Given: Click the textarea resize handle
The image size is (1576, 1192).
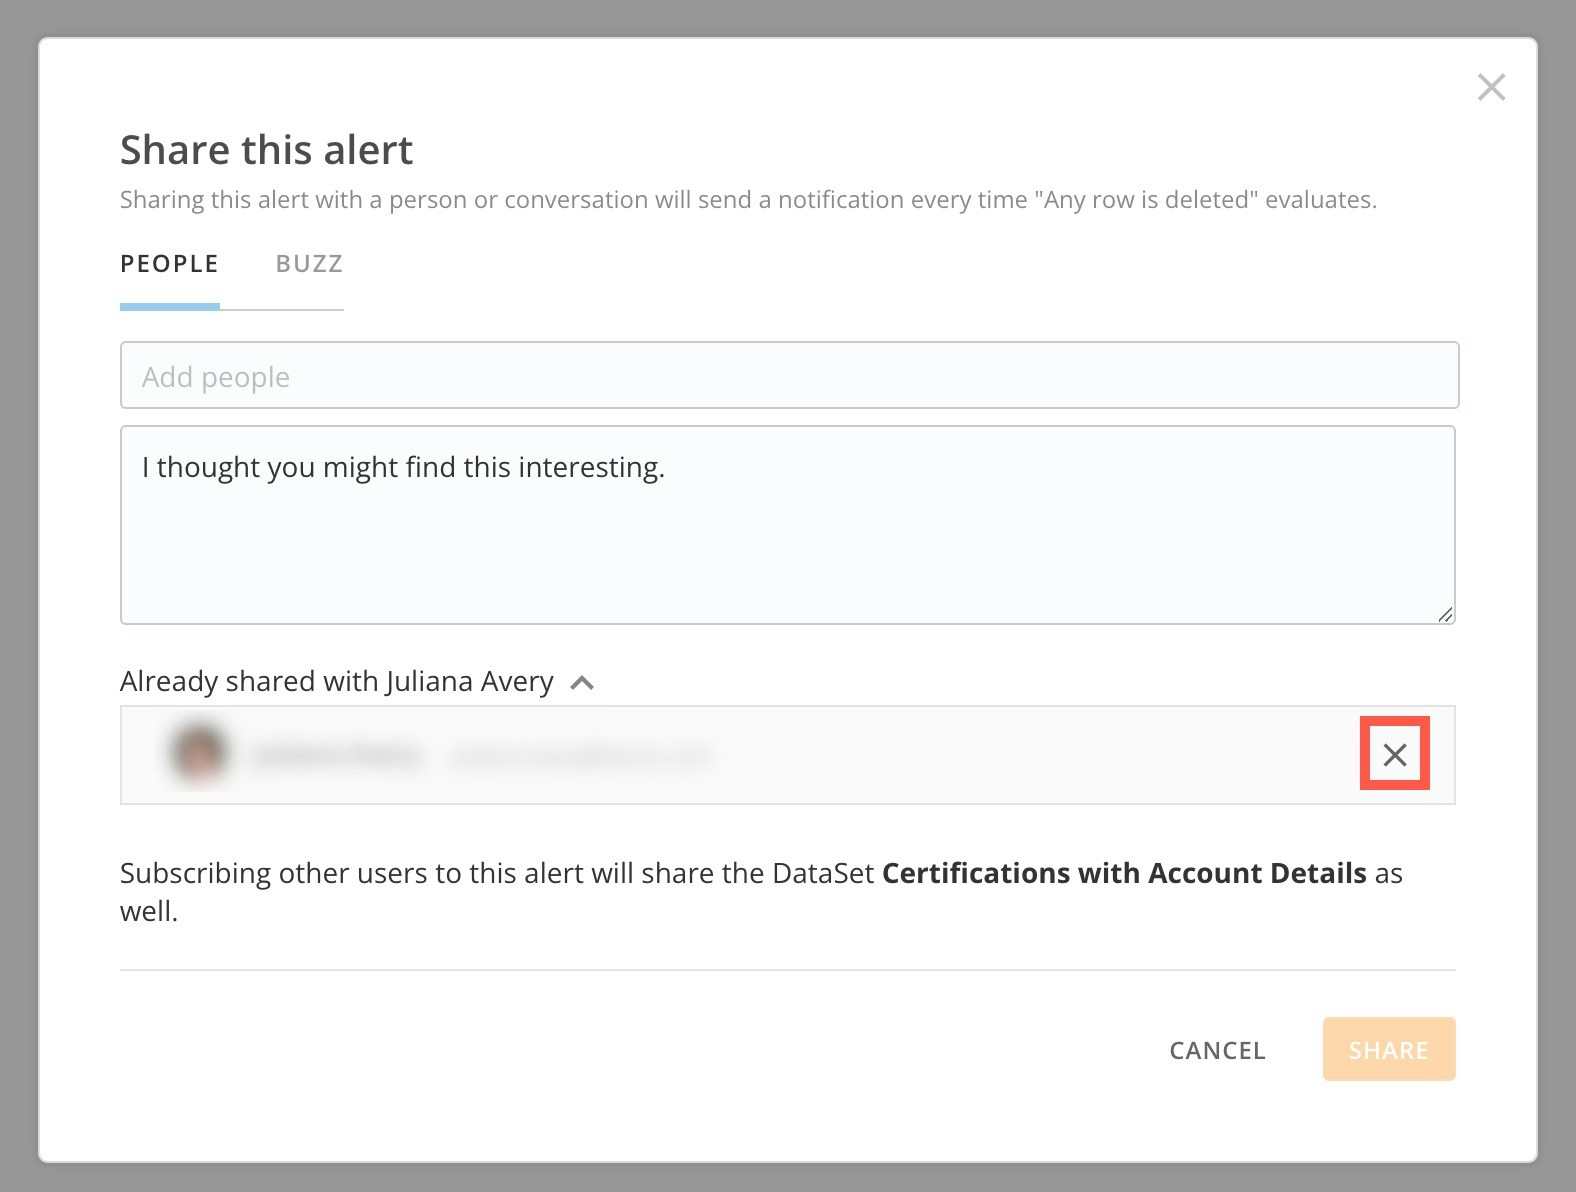Looking at the screenshot, I should point(1447,616).
